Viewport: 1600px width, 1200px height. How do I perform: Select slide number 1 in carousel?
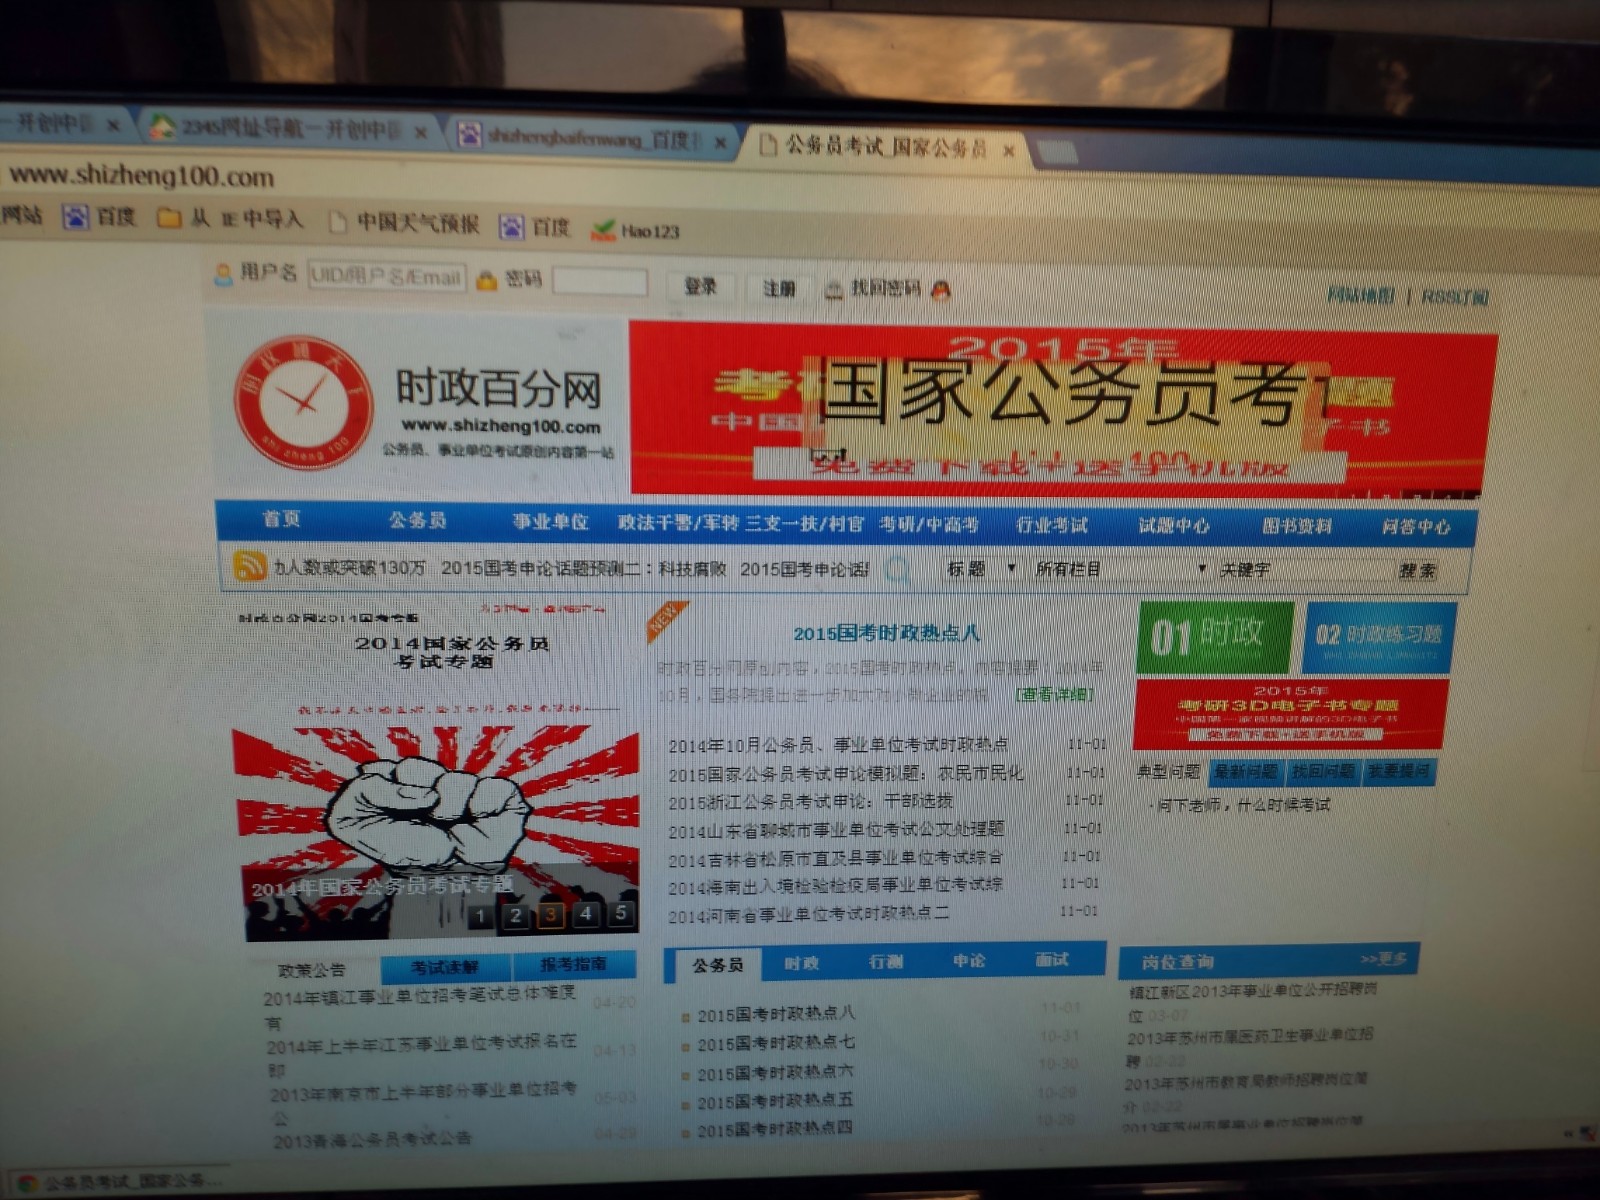click(481, 916)
